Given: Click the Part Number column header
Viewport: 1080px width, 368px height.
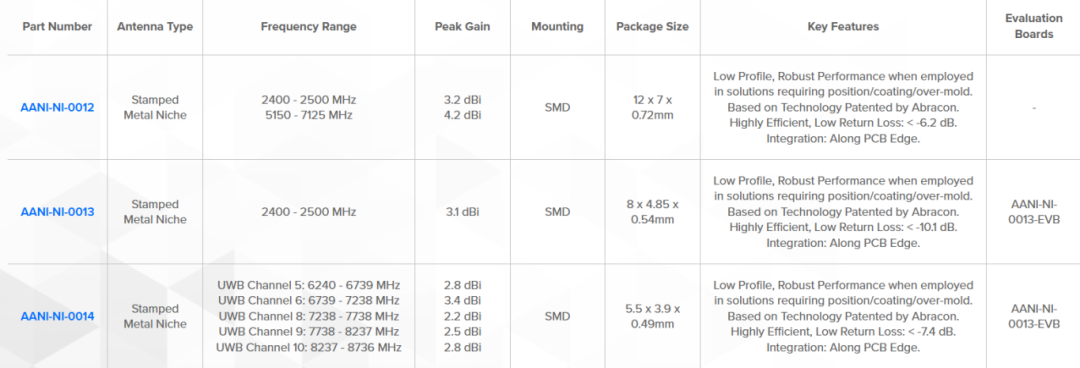Looking at the screenshot, I should coord(57,27).
